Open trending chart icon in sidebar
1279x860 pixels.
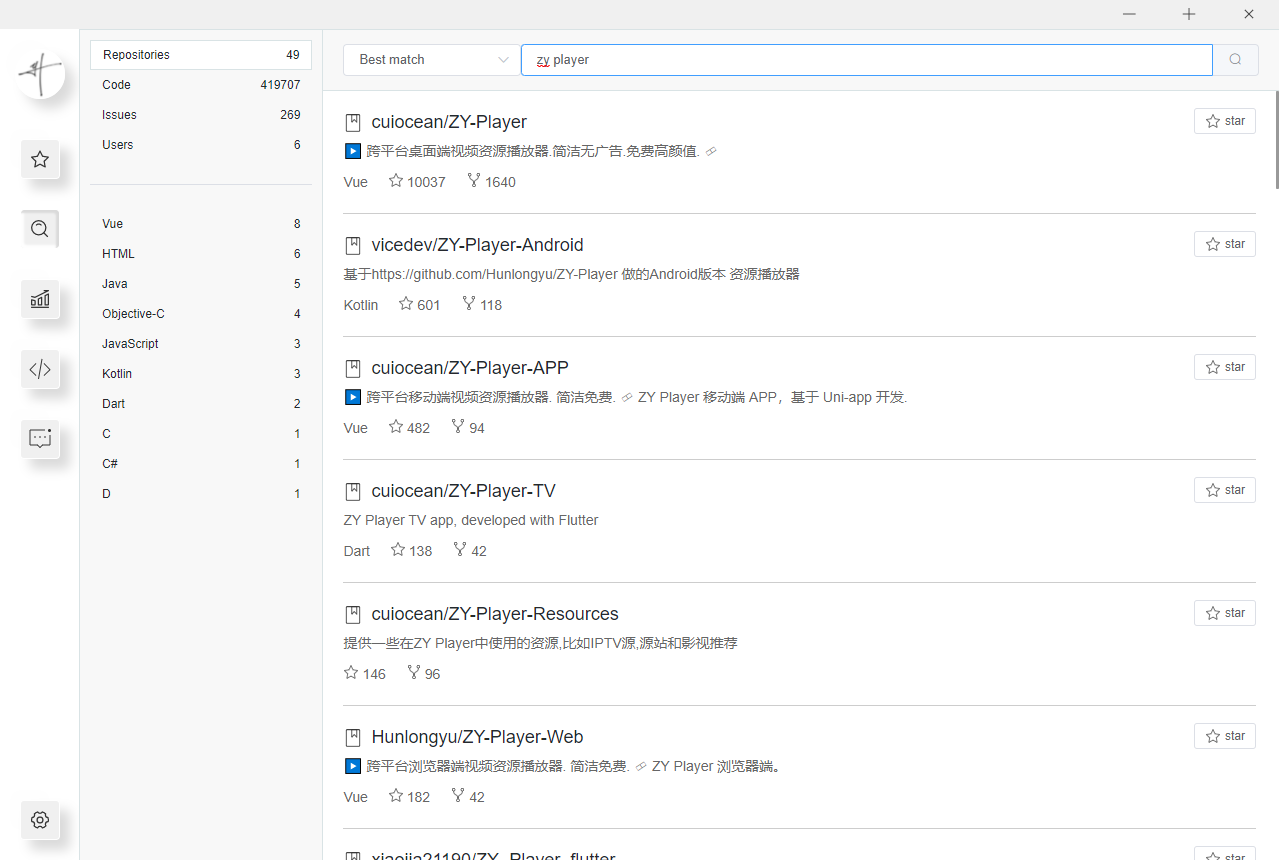point(40,299)
